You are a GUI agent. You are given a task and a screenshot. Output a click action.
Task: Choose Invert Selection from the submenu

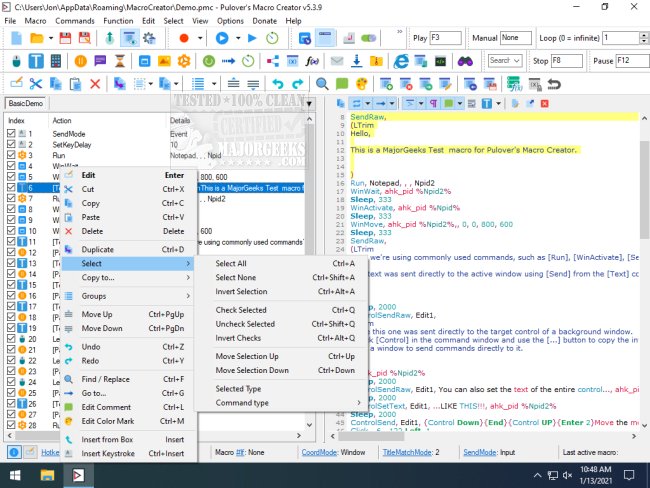(x=241, y=291)
